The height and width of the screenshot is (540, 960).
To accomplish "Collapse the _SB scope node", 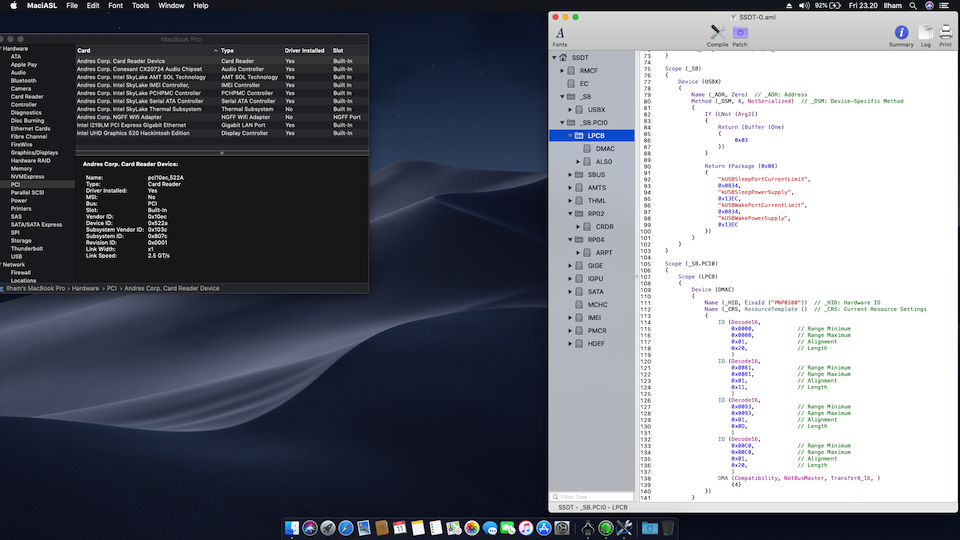I will (562, 97).
